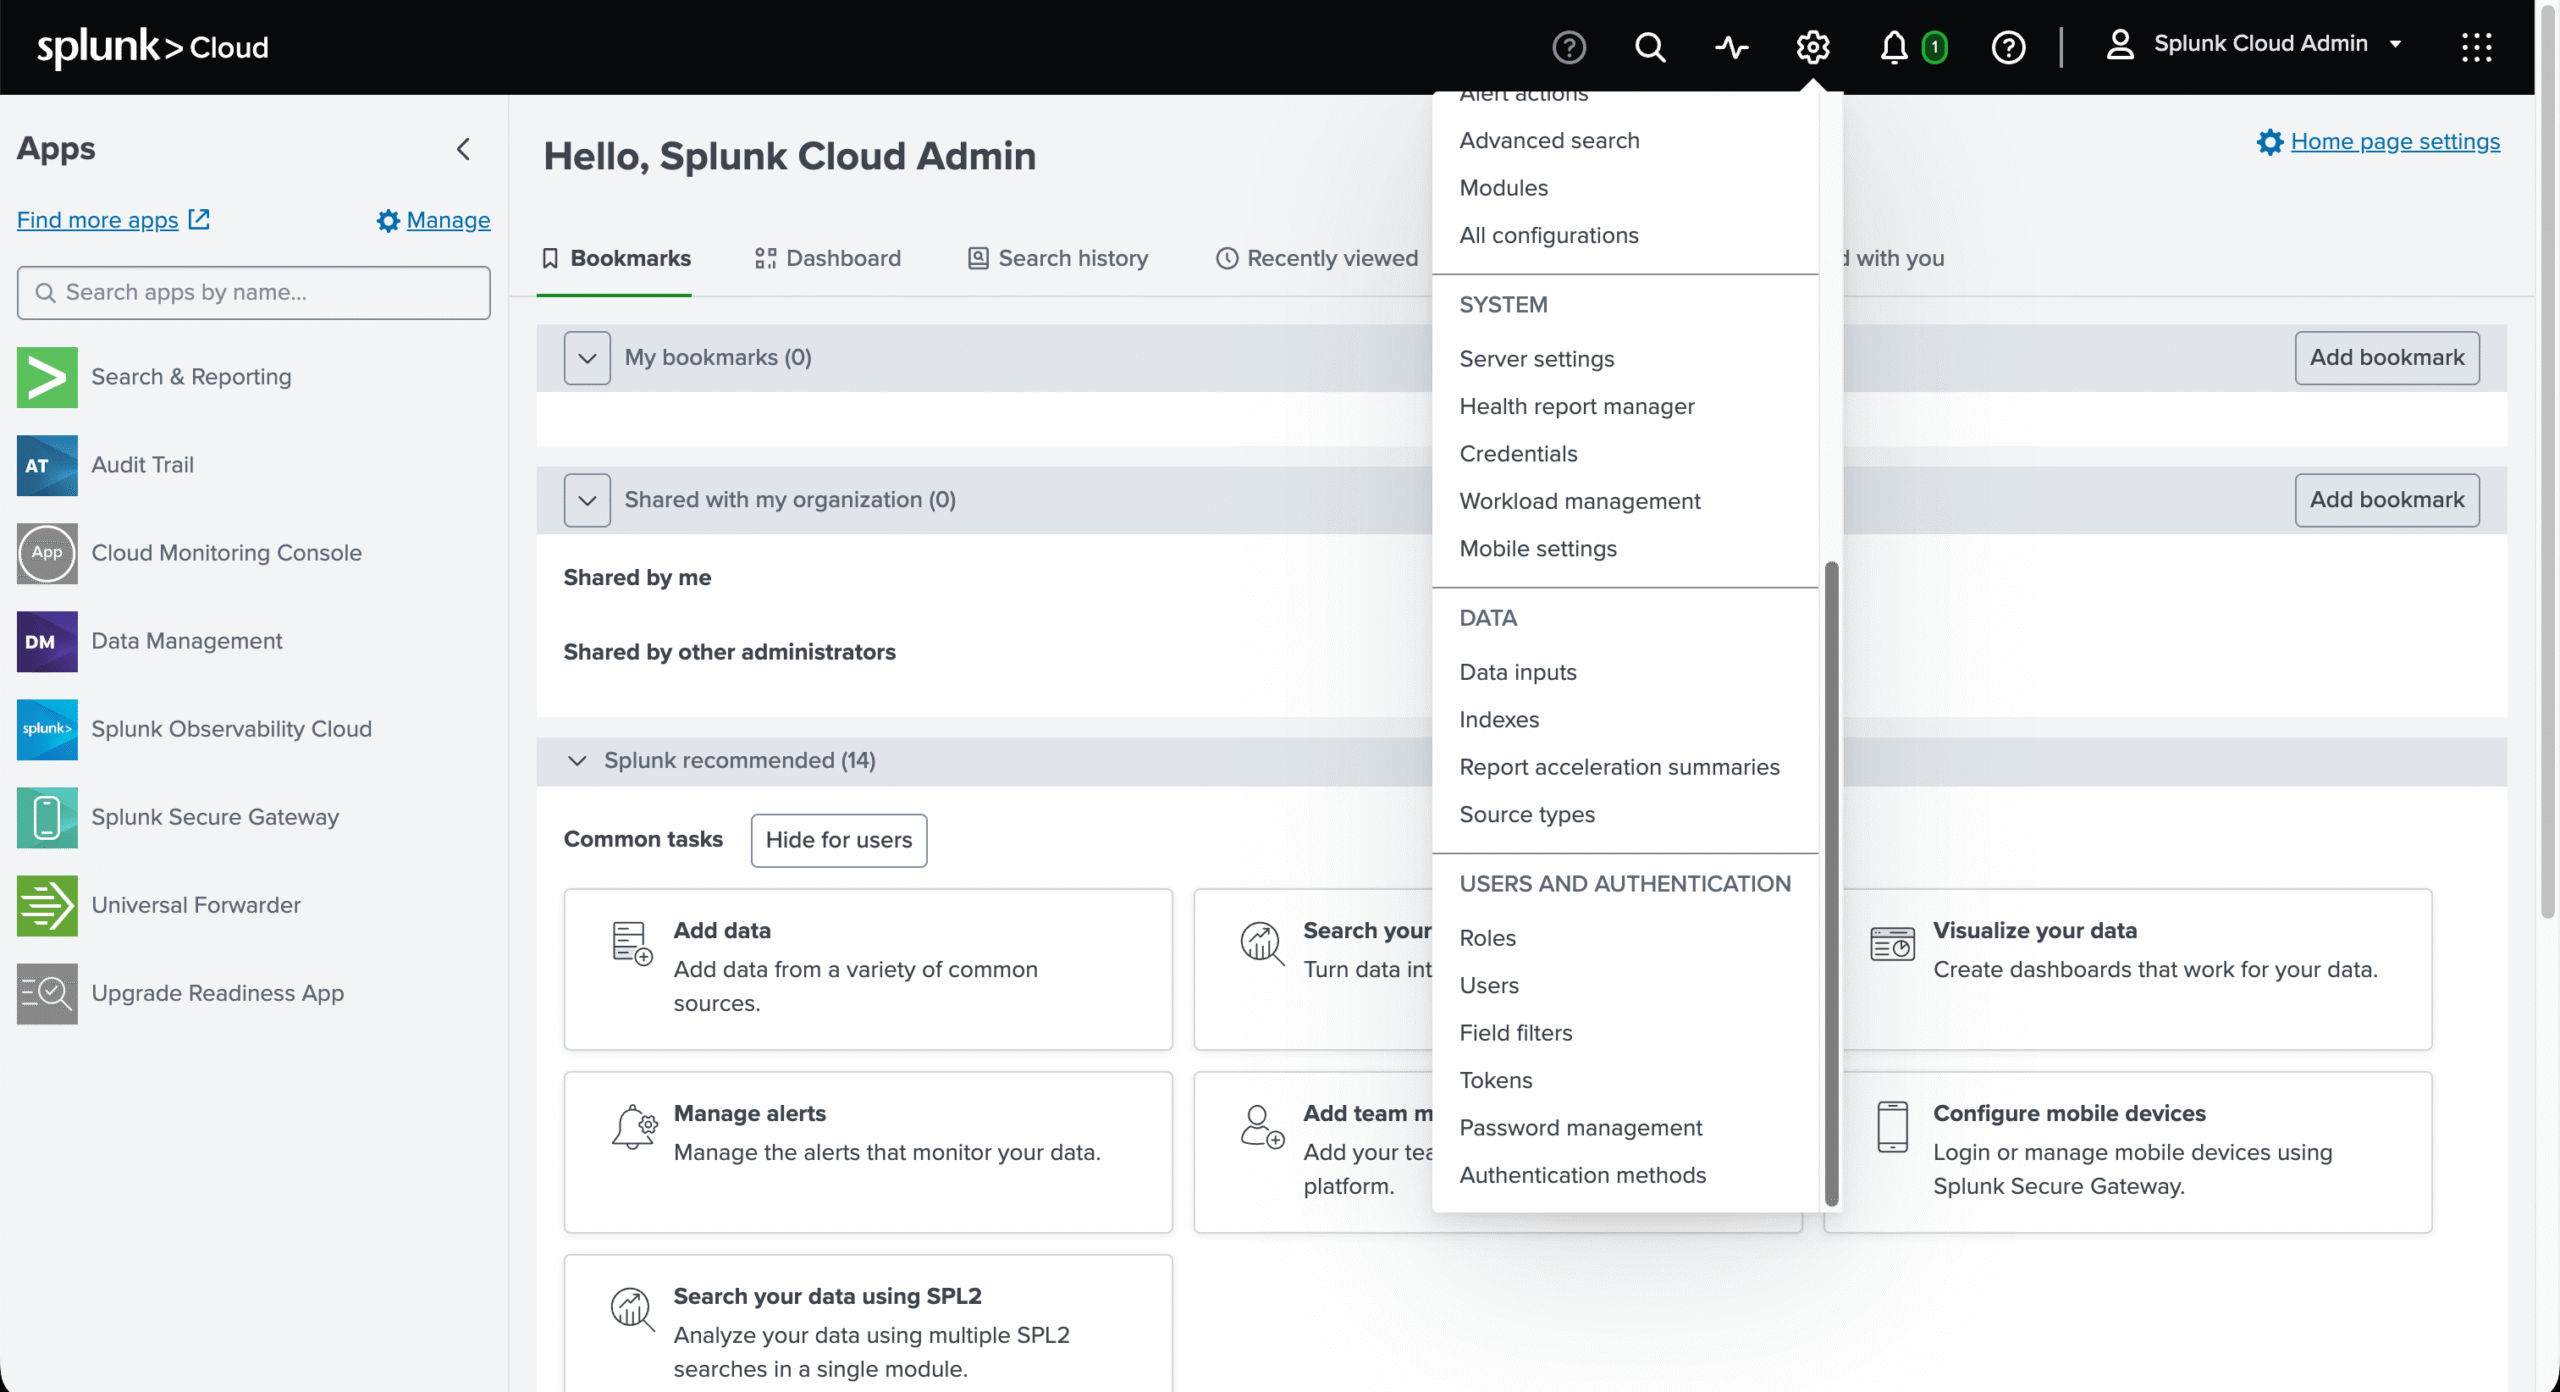Open Authentication methods menu item
2560x1392 pixels.
pos(1582,1176)
